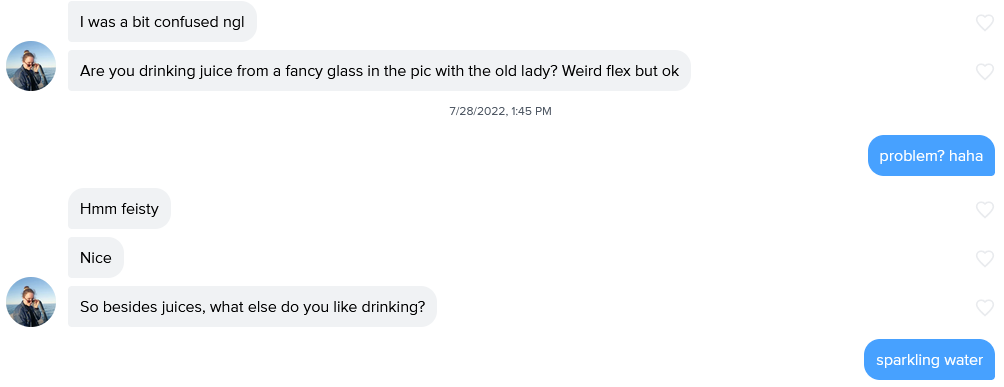This screenshot has width=1004, height=387.
Task: Like the "Nice" message with its heart
Action: [x=984, y=258]
